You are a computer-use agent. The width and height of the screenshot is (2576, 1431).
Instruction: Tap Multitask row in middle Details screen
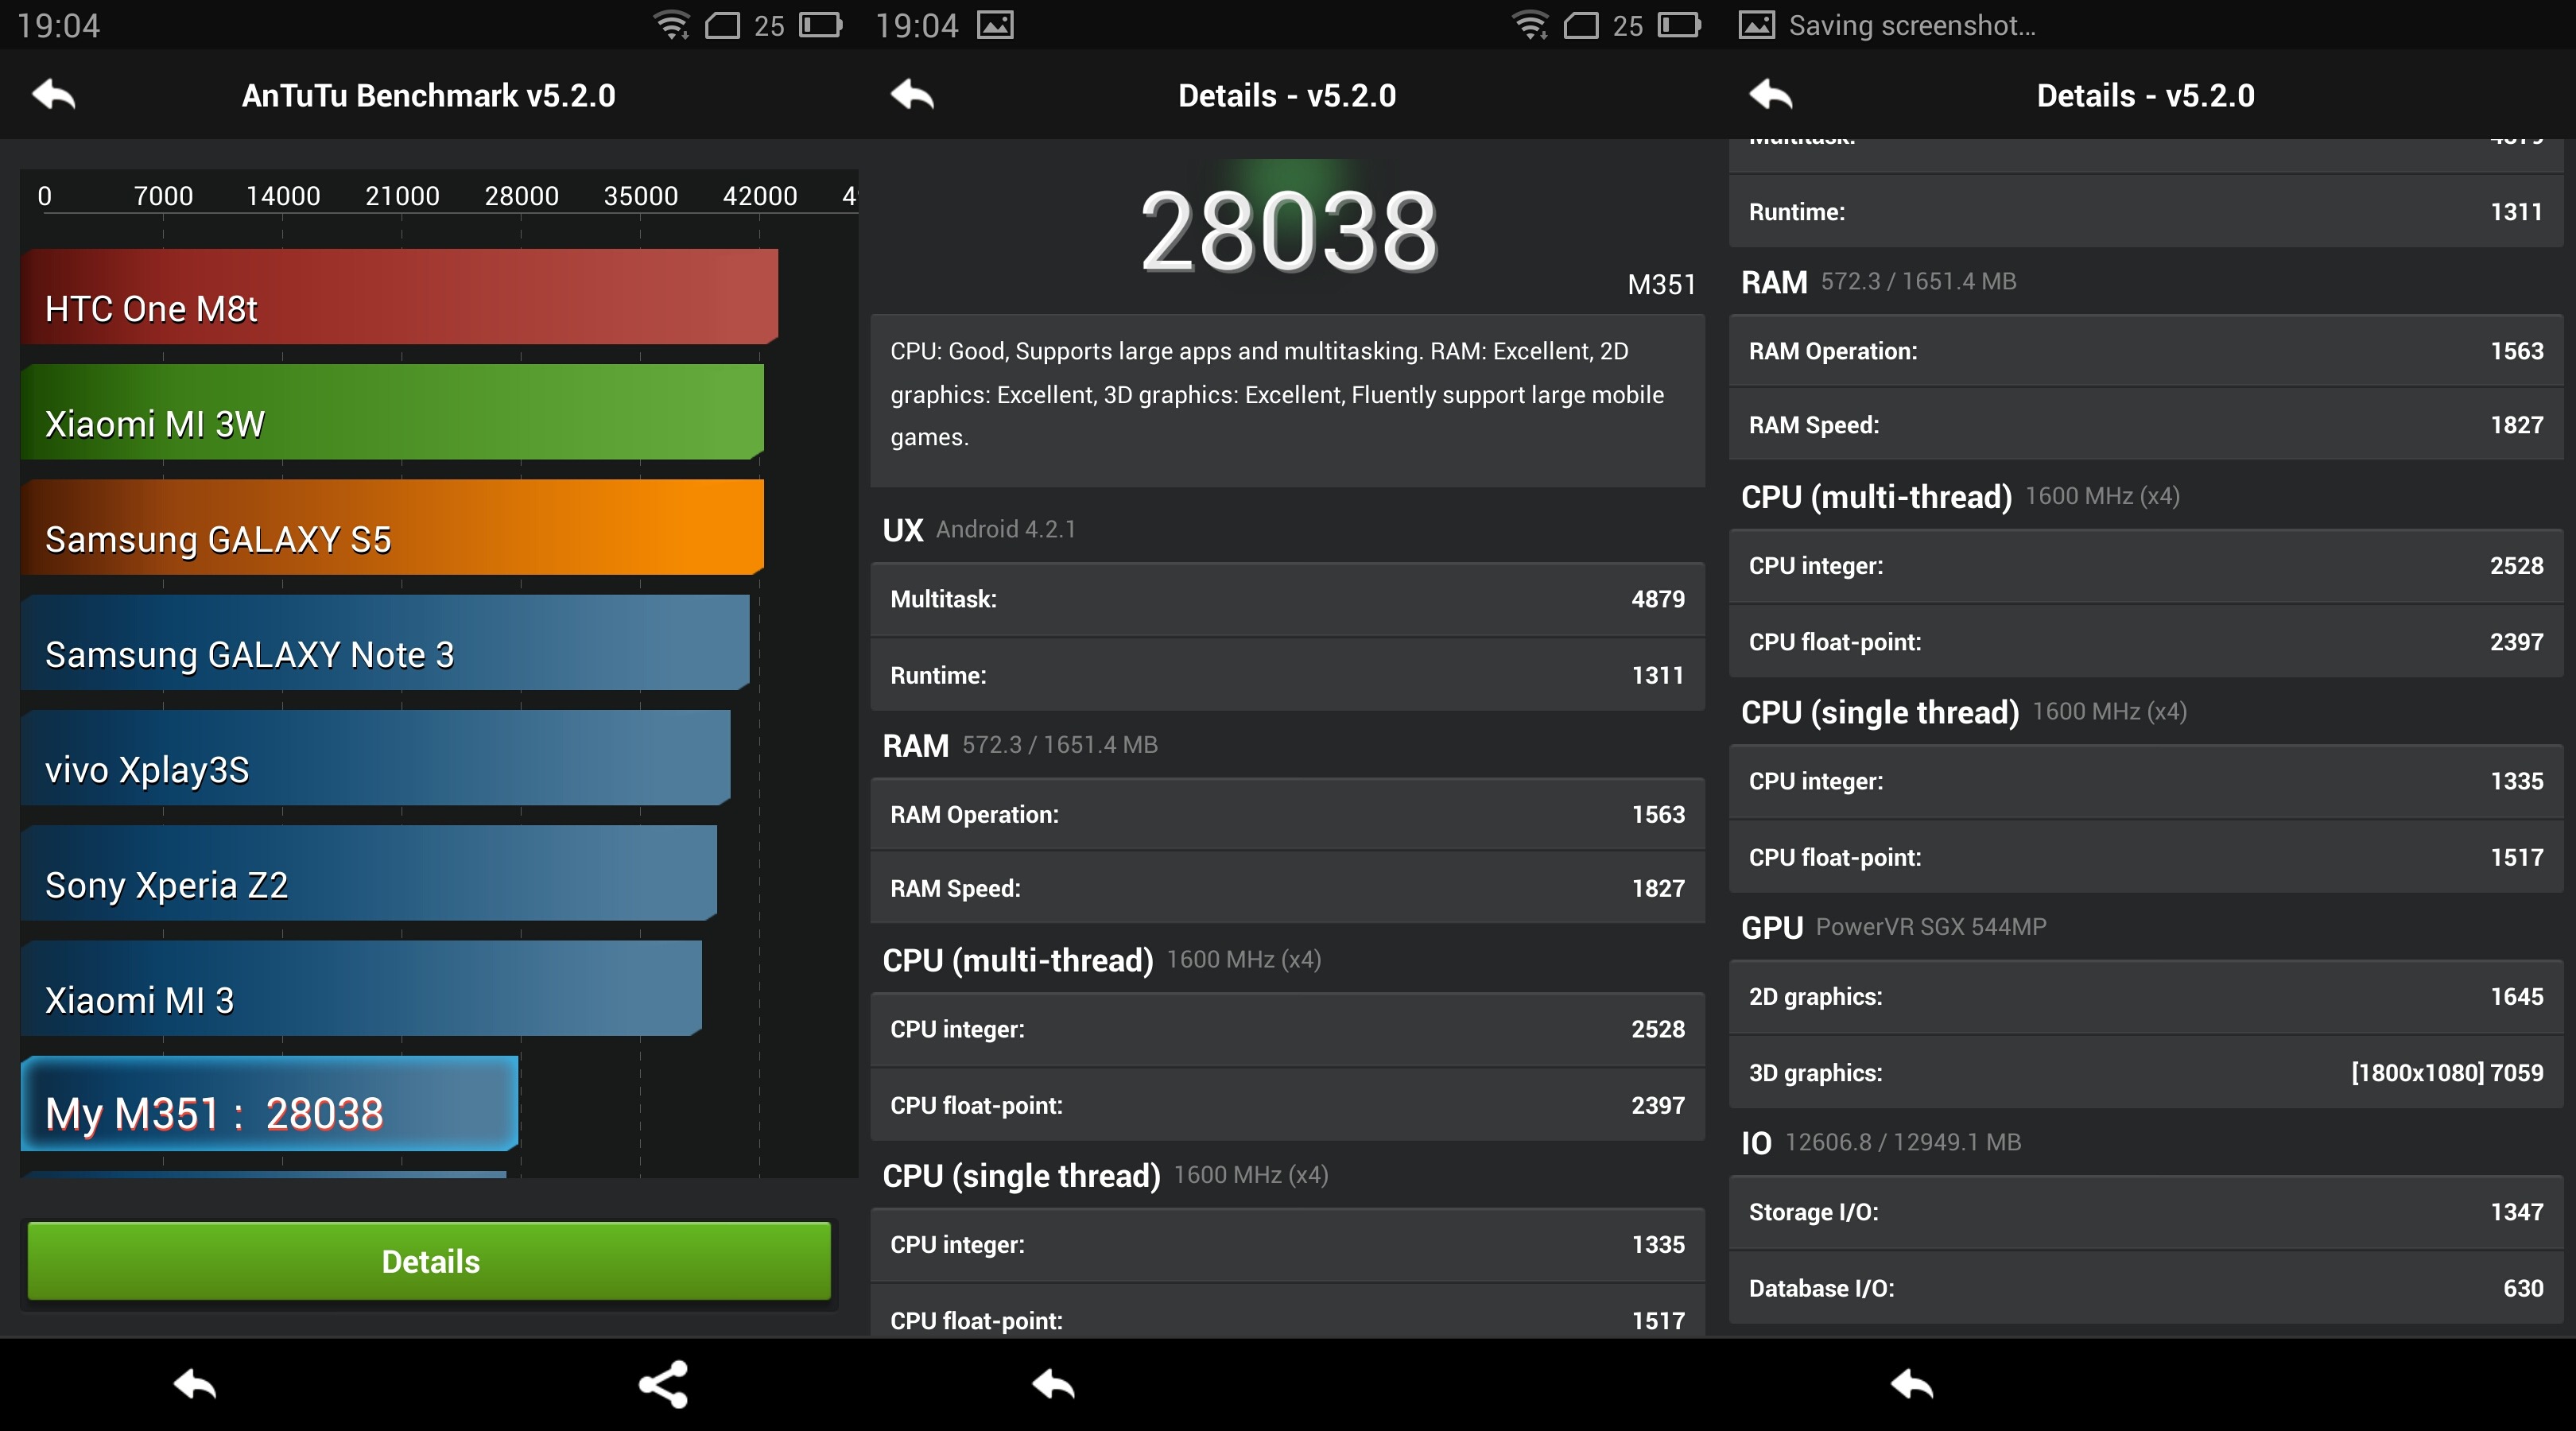pos(1287,599)
